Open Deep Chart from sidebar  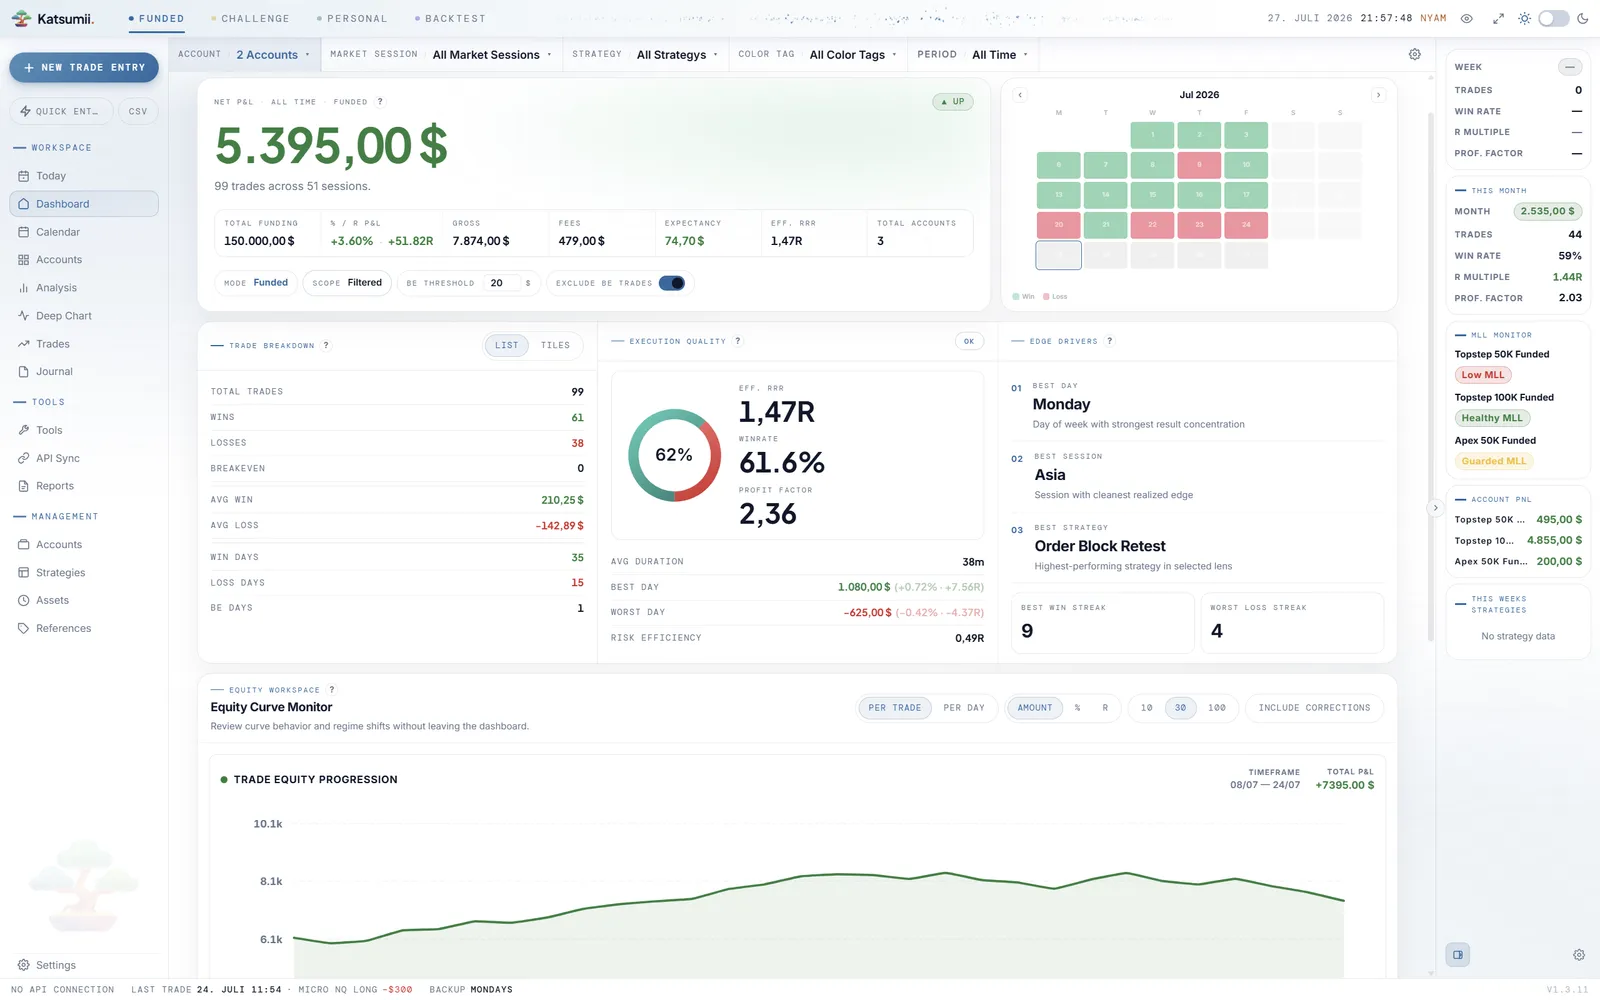point(84,316)
